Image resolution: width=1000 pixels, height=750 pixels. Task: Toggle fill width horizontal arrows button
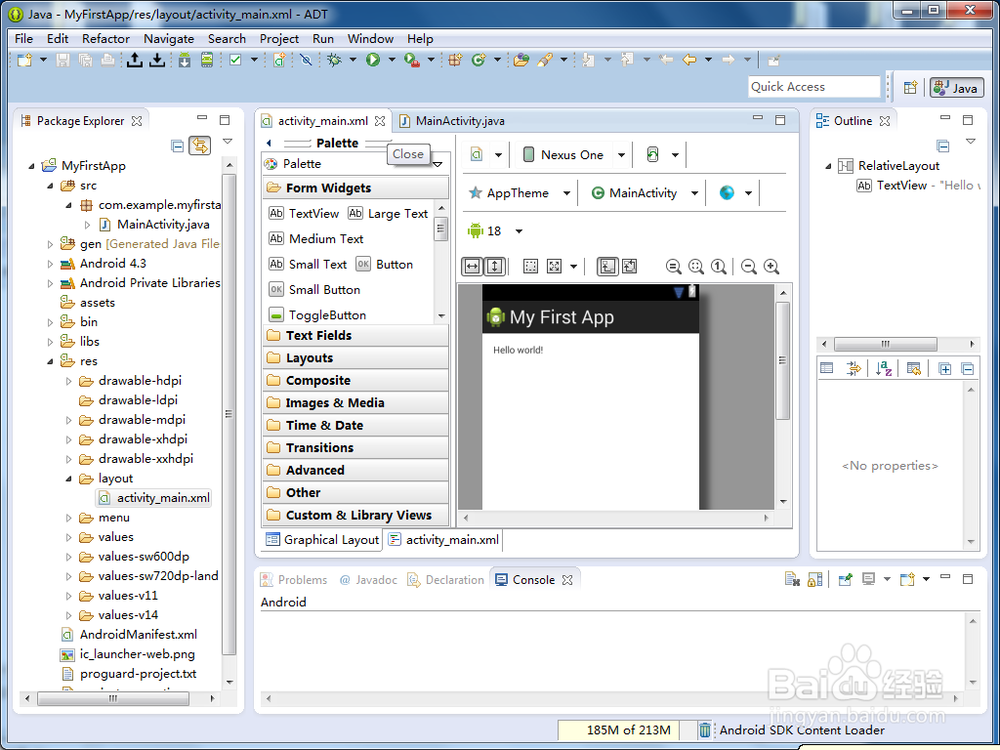coord(472,267)
